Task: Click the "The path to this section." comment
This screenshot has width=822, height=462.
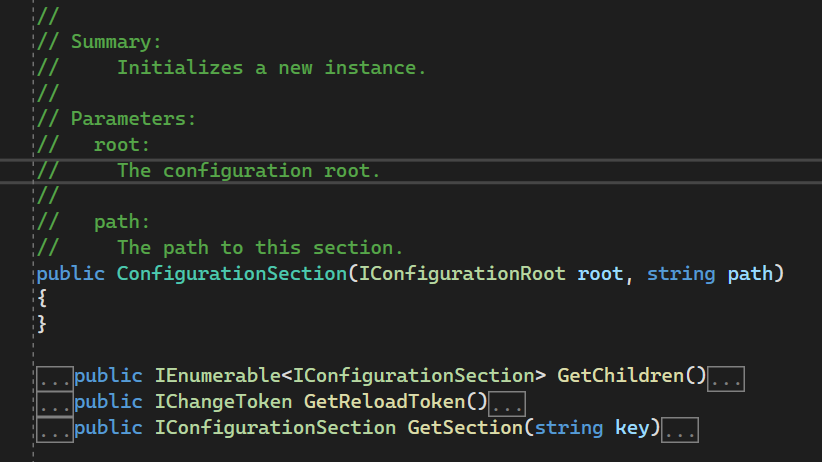Action: 260,247
